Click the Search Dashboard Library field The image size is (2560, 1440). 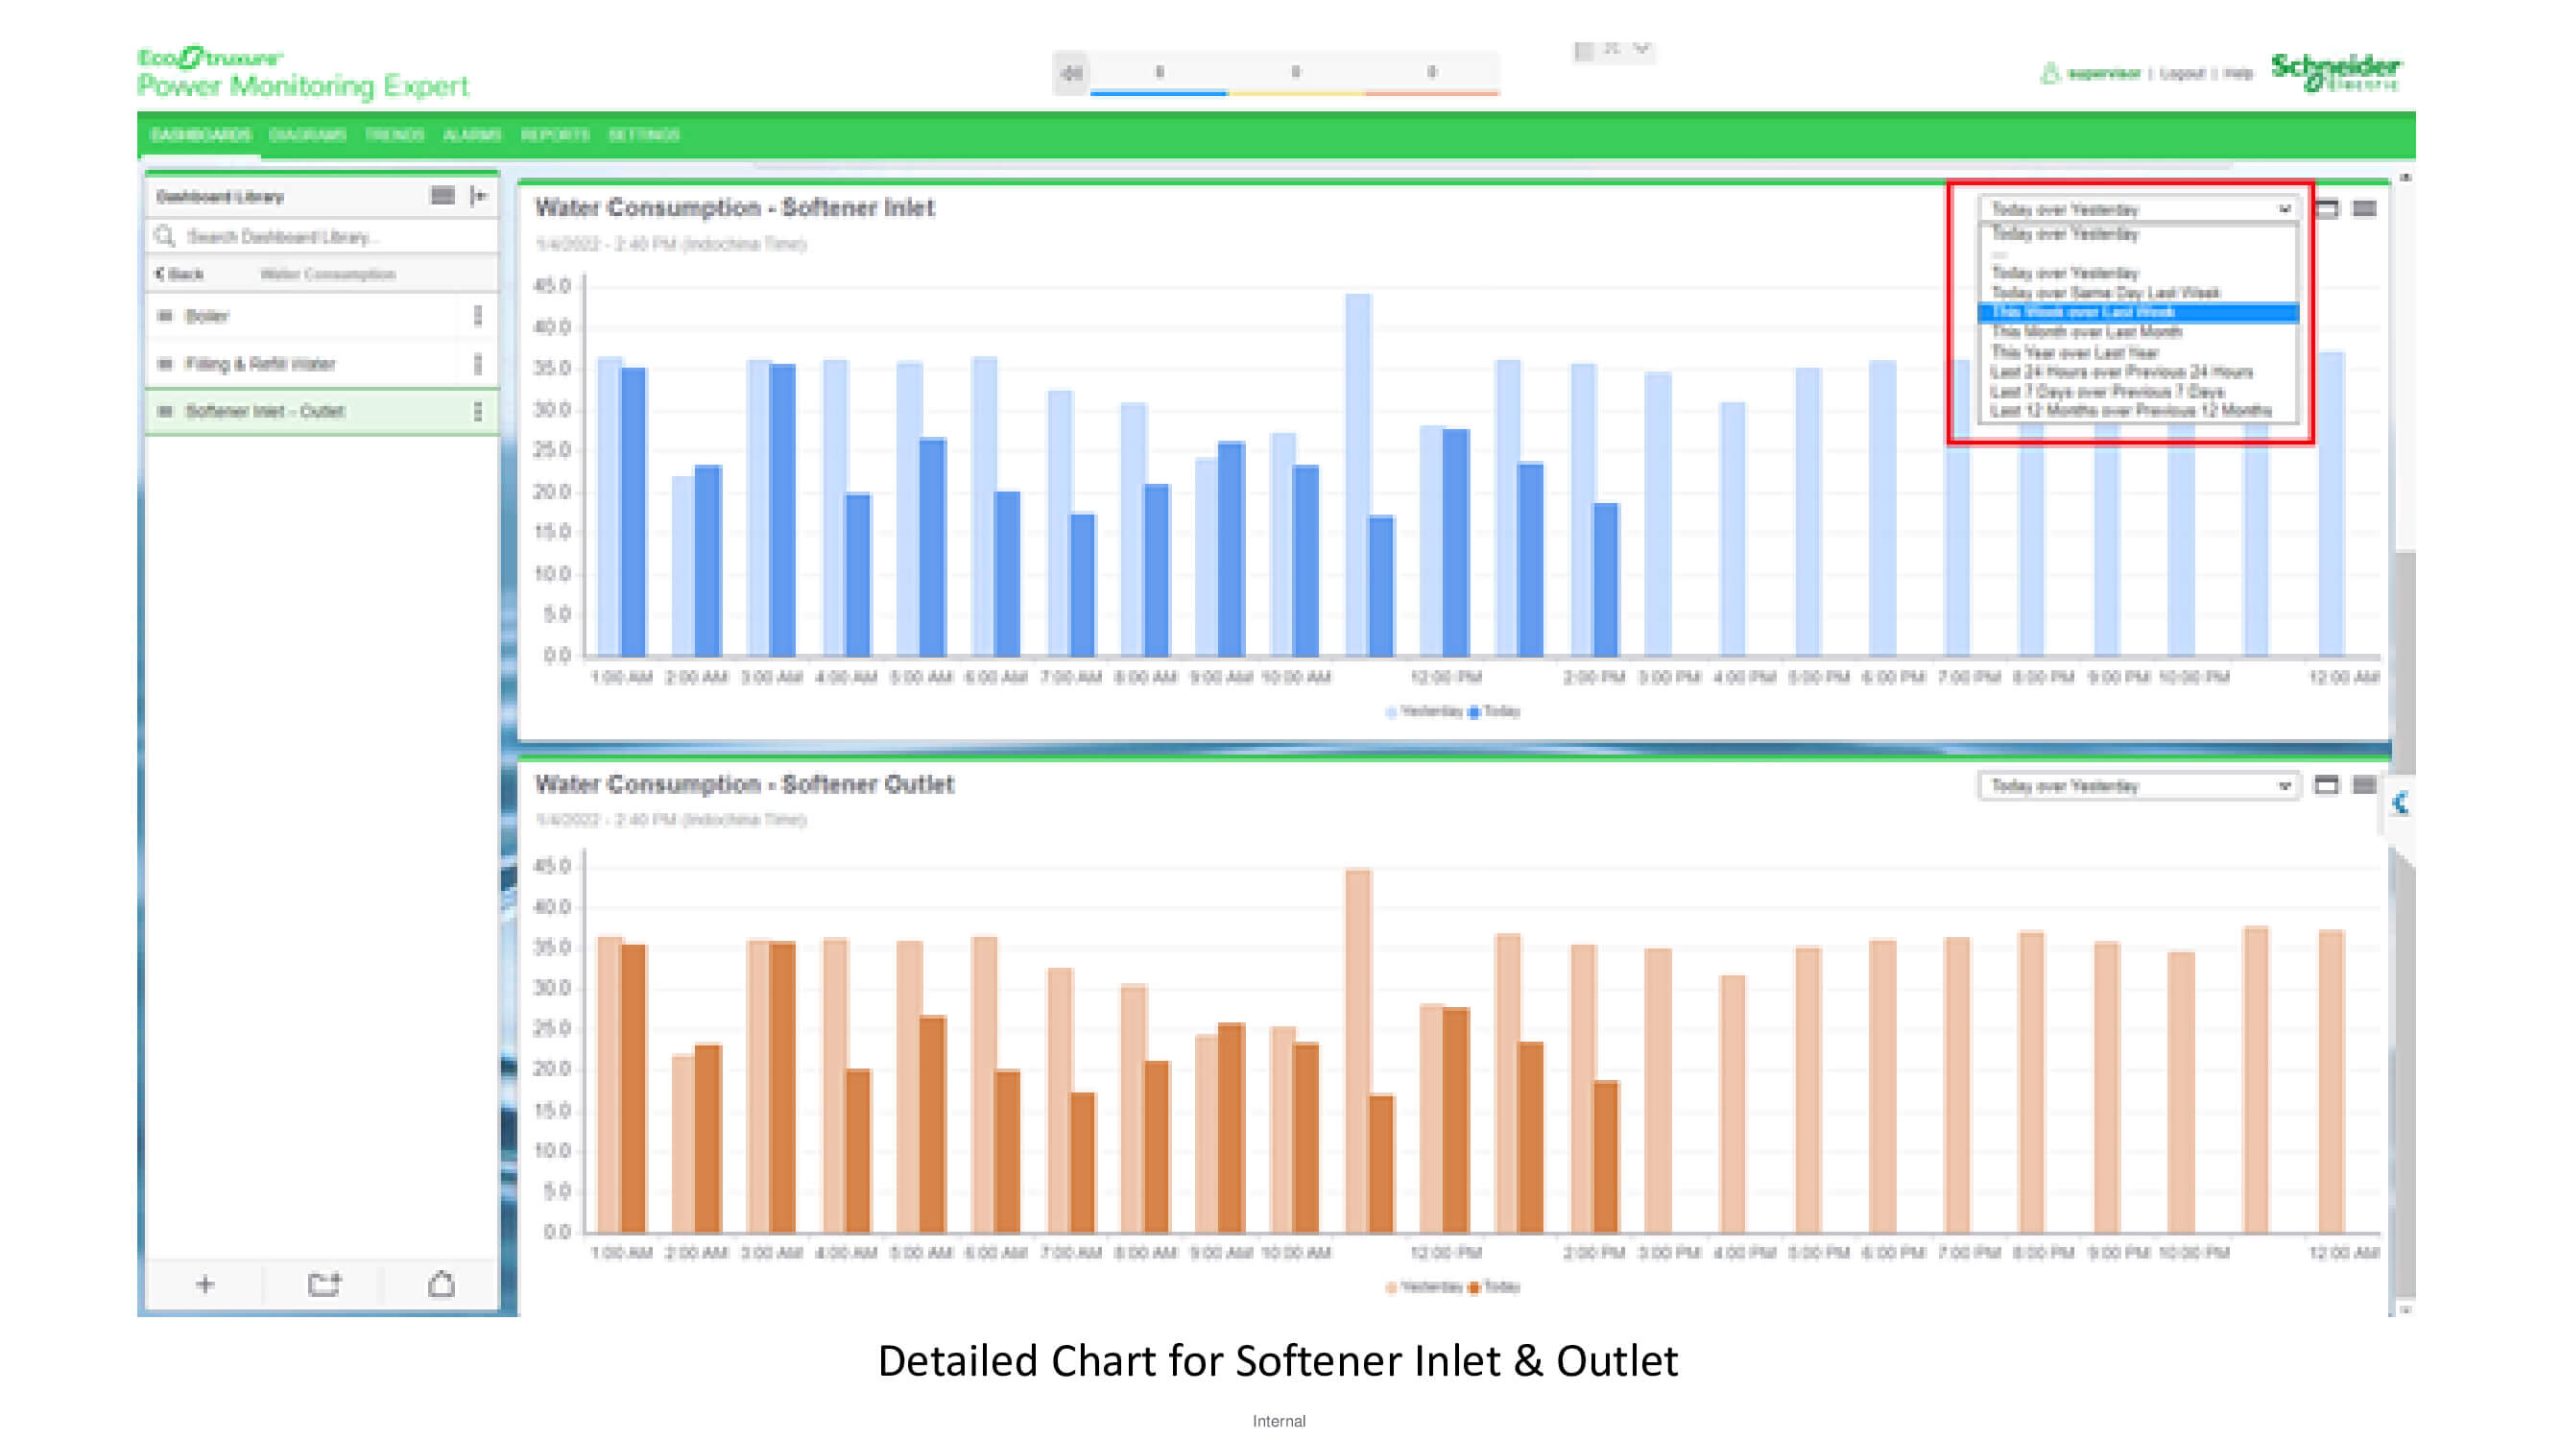[320, 237]
